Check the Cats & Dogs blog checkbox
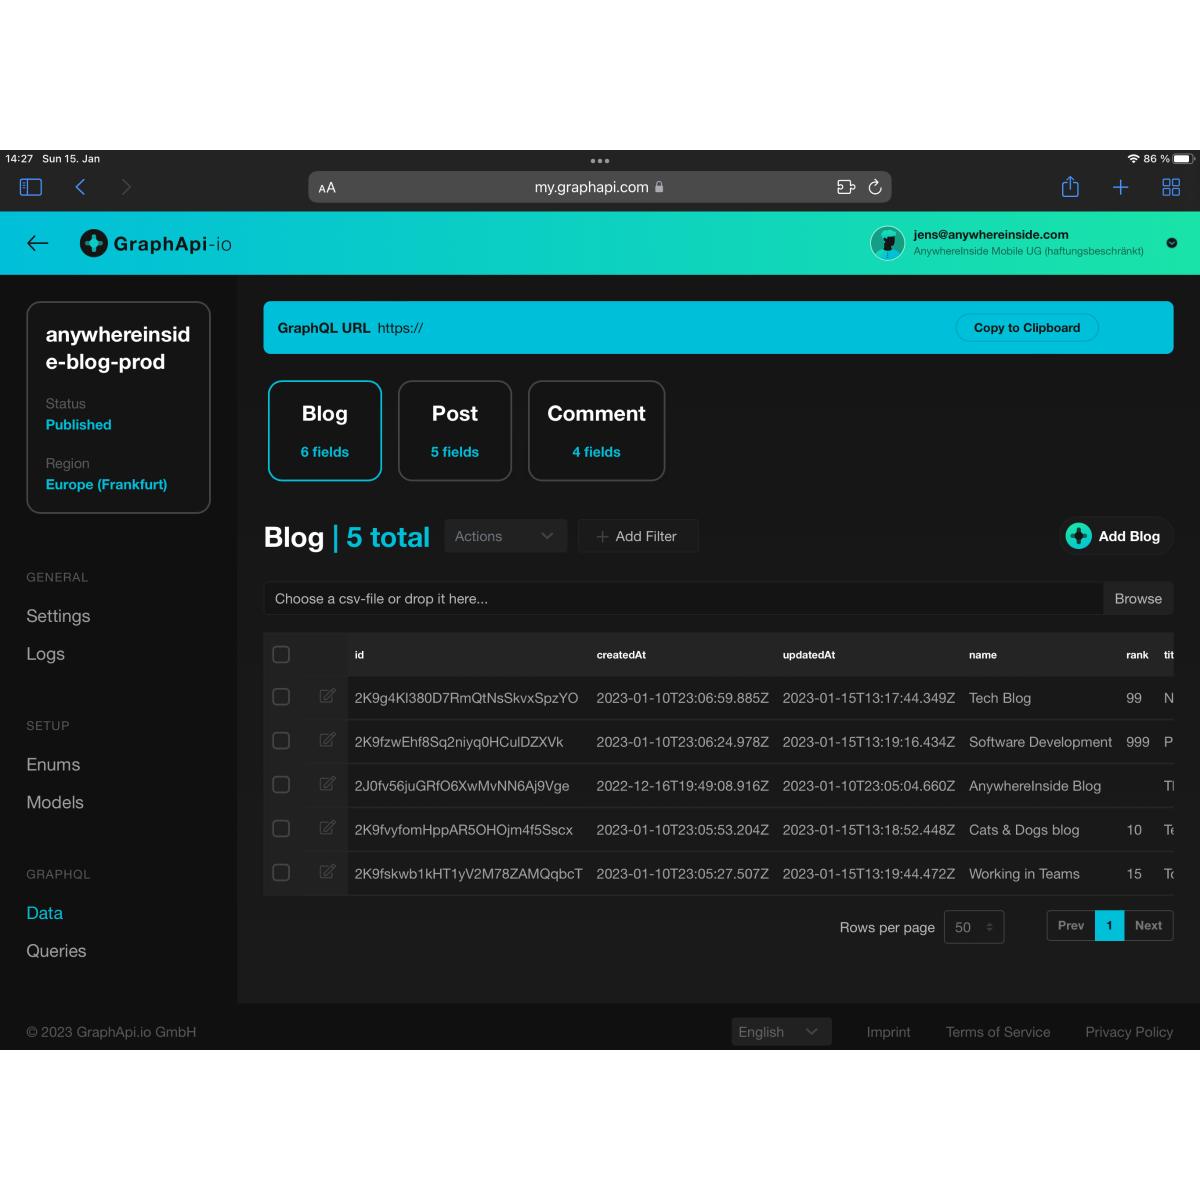1200x1200 pixels. (x=281, y=829)
